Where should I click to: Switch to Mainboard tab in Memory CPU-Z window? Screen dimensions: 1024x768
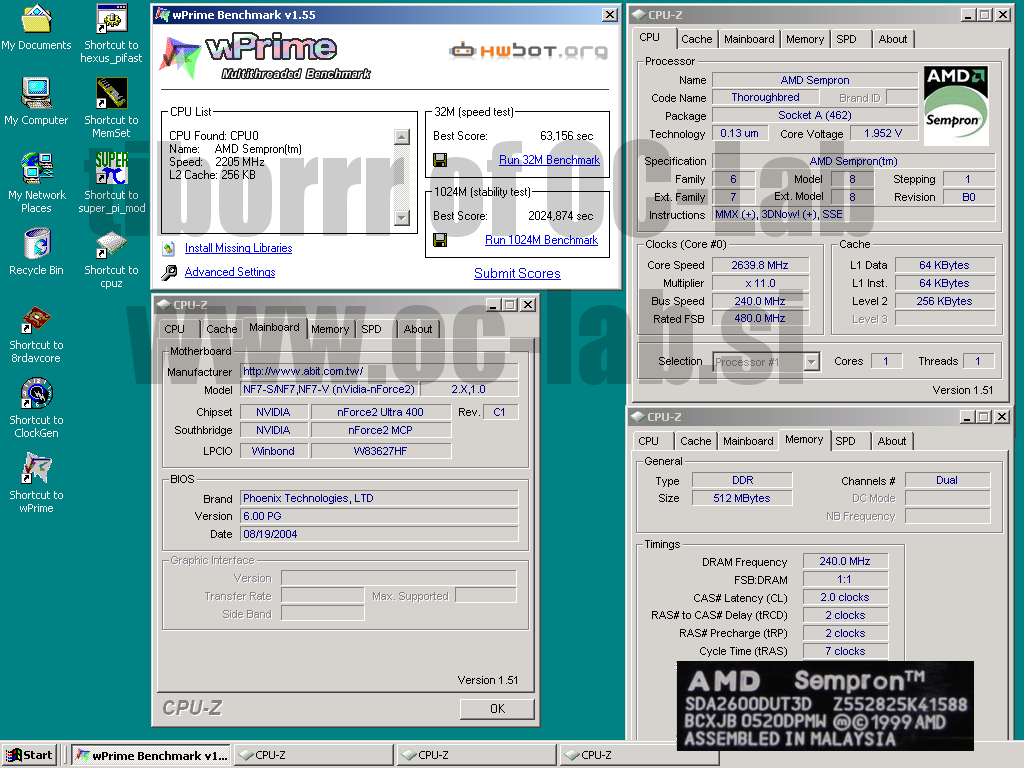(748, 441)
